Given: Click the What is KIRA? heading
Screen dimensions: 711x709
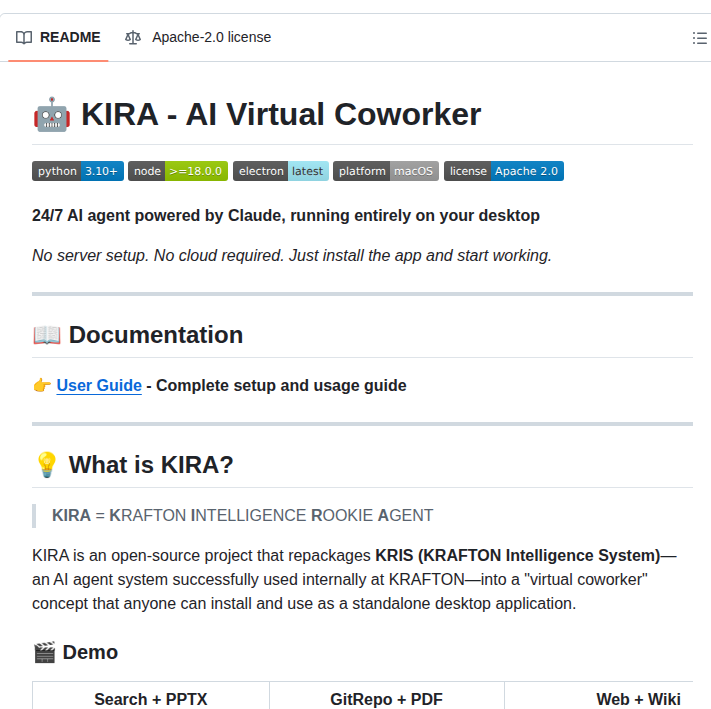Looking at the screenshot, I should [151, 465].
